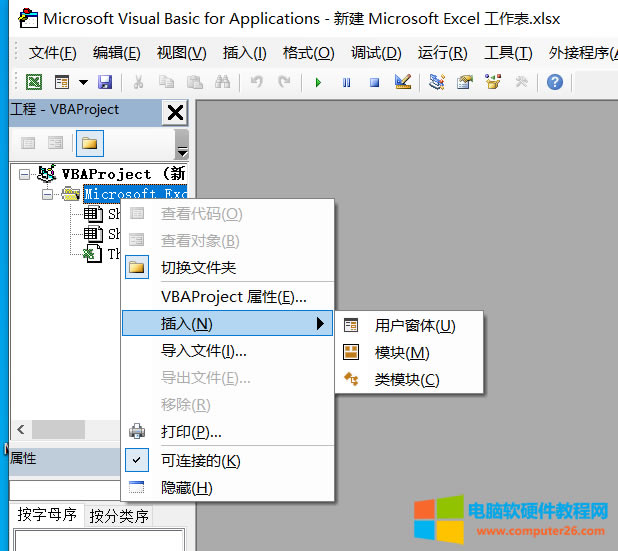Click the Paste toolbar icon
Image resolution: width=618 pixels, height=551 pixels.
coord(194,82)
